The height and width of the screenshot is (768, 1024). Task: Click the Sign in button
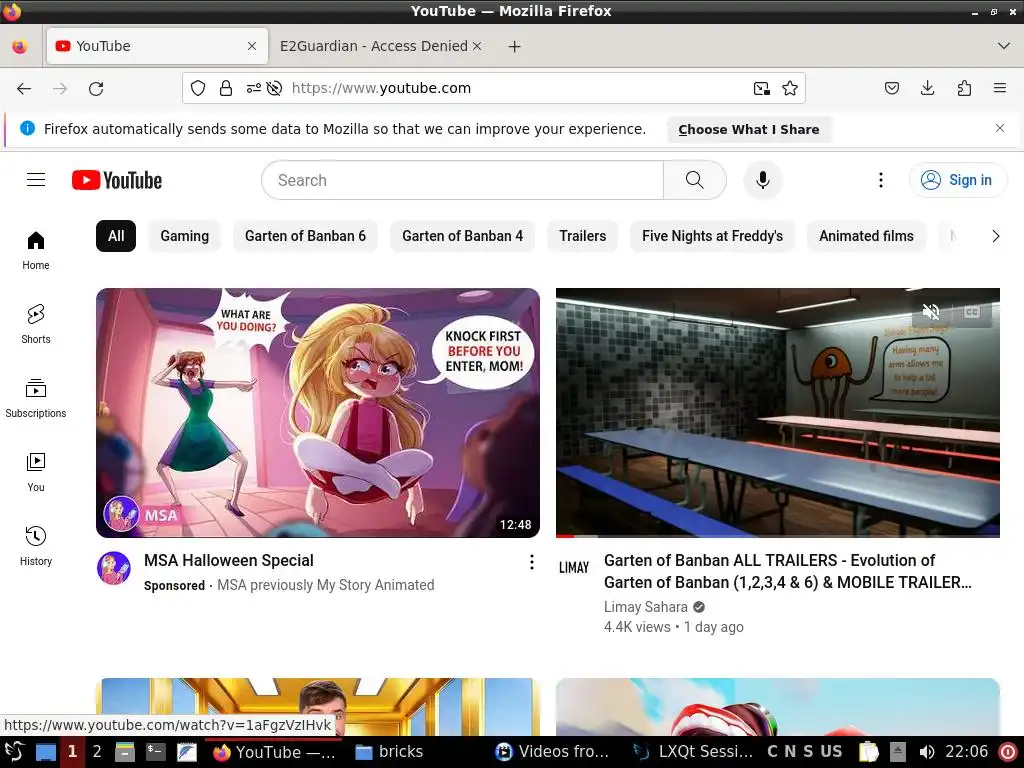[957, 180]
